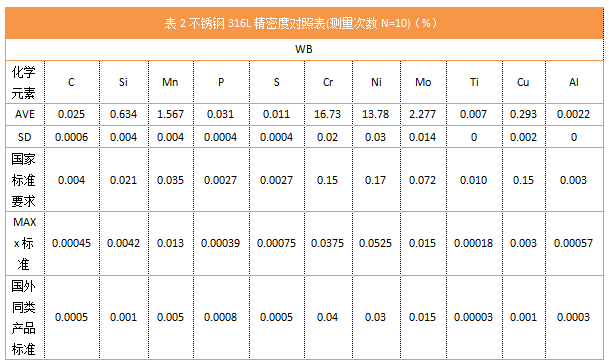Click the 国外同类产品标准 row label

point(23,318)
